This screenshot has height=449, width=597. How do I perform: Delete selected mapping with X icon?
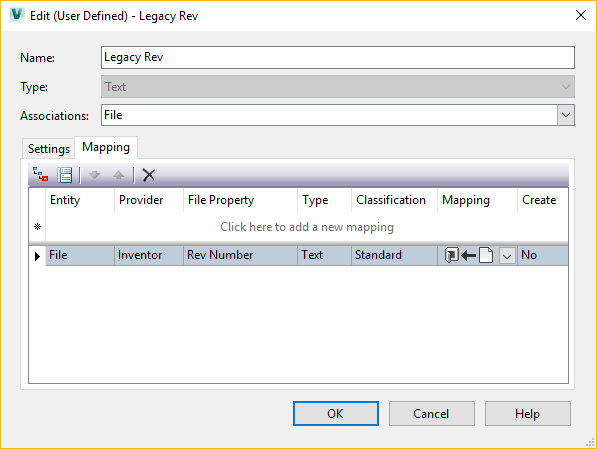[x=148, y=175]
